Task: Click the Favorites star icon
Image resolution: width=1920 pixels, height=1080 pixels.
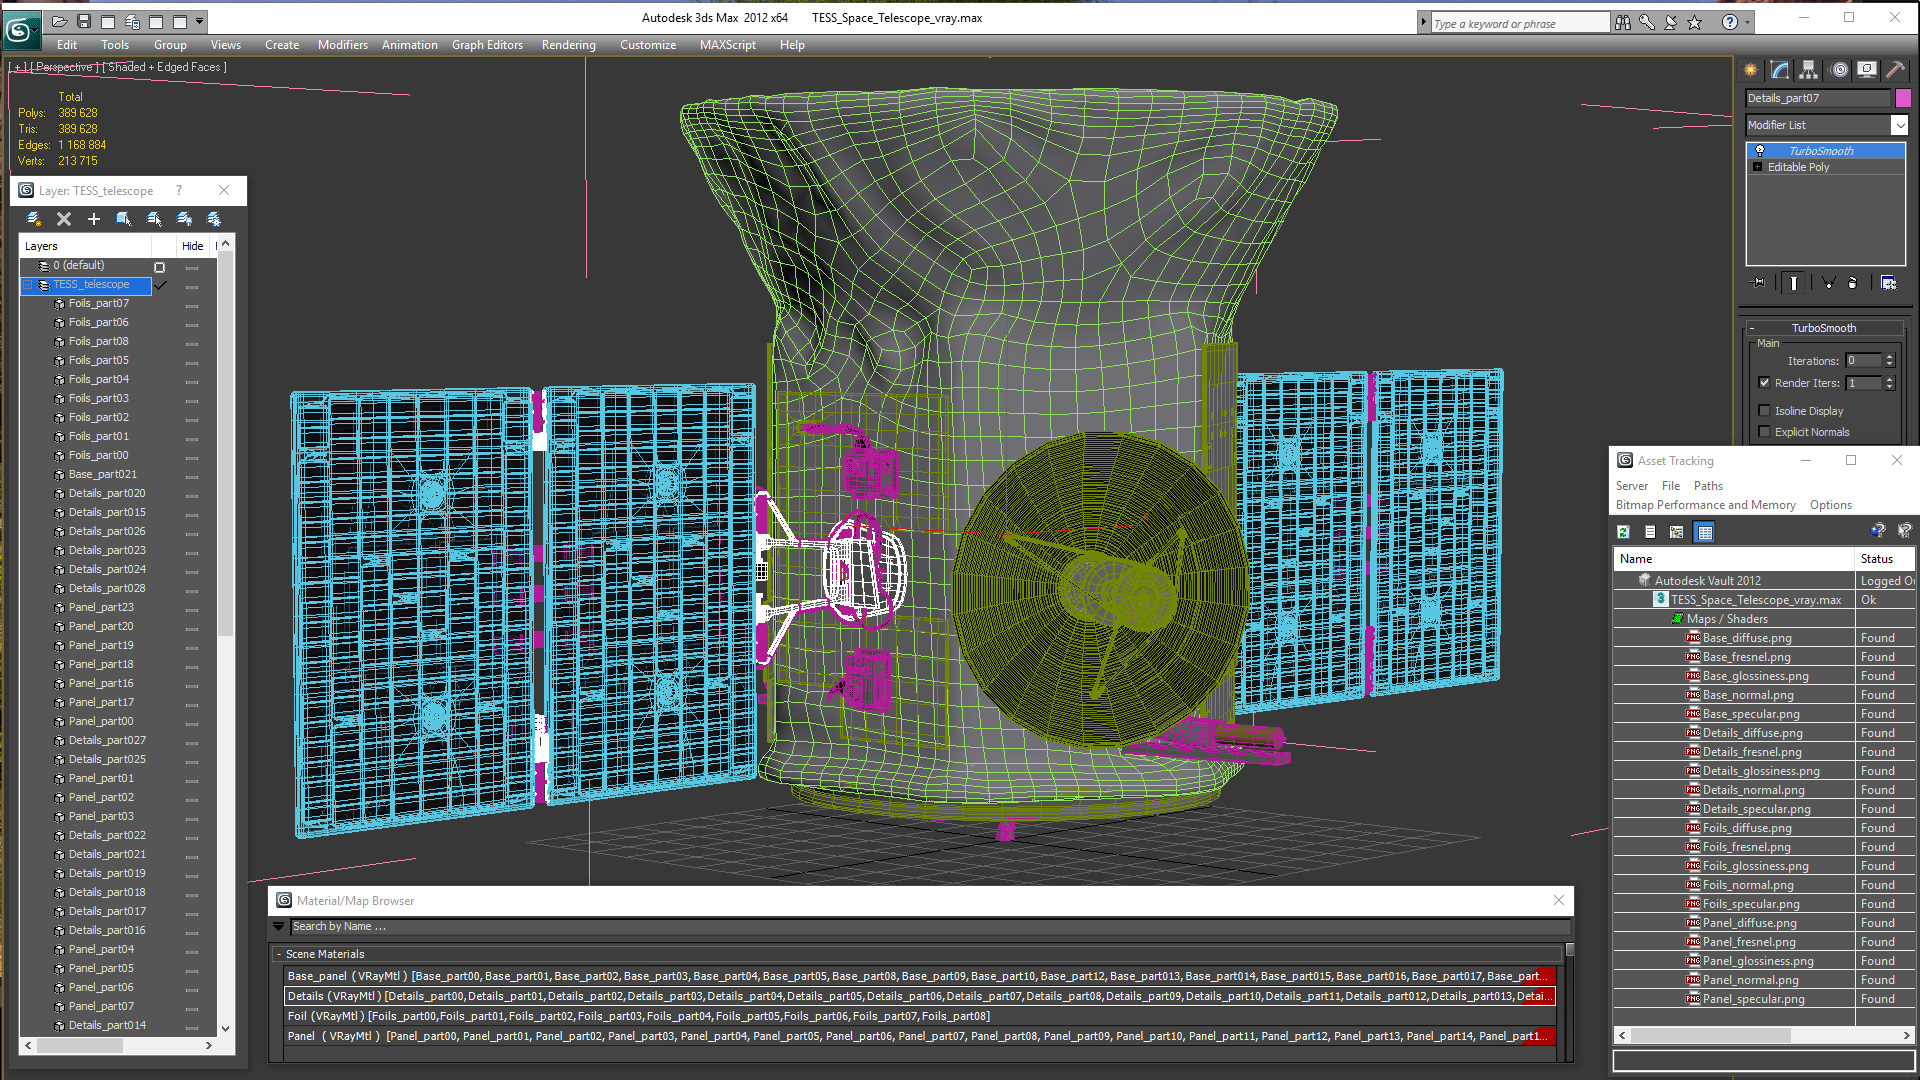Action: point(1695,22)
